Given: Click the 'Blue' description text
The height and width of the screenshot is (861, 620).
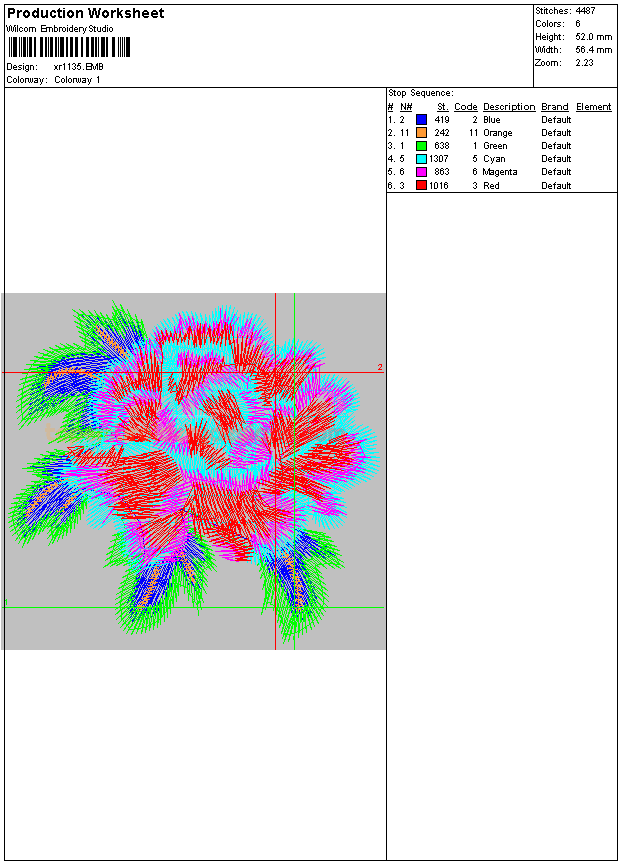Looking at the screenshot, I should click(x=491, y=120).
